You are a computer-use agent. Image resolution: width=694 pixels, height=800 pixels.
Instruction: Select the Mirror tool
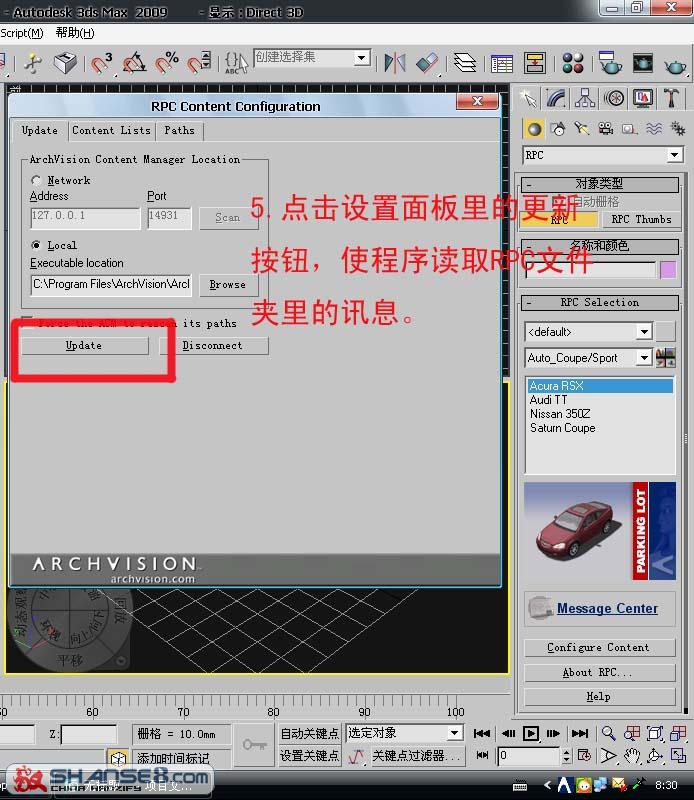pos(394,63)
